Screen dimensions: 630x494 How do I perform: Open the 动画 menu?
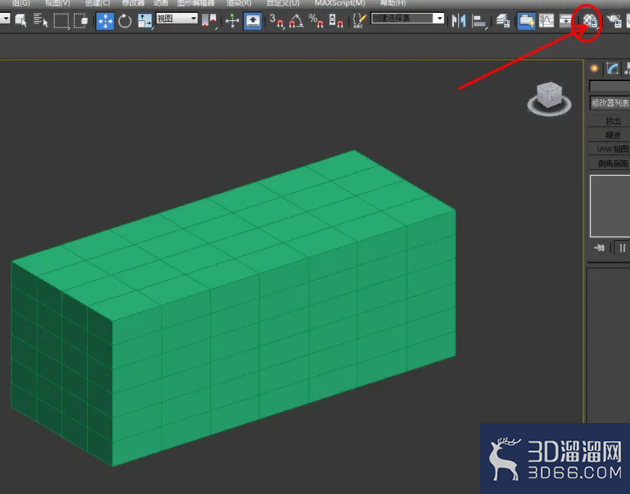pos(161,3)
